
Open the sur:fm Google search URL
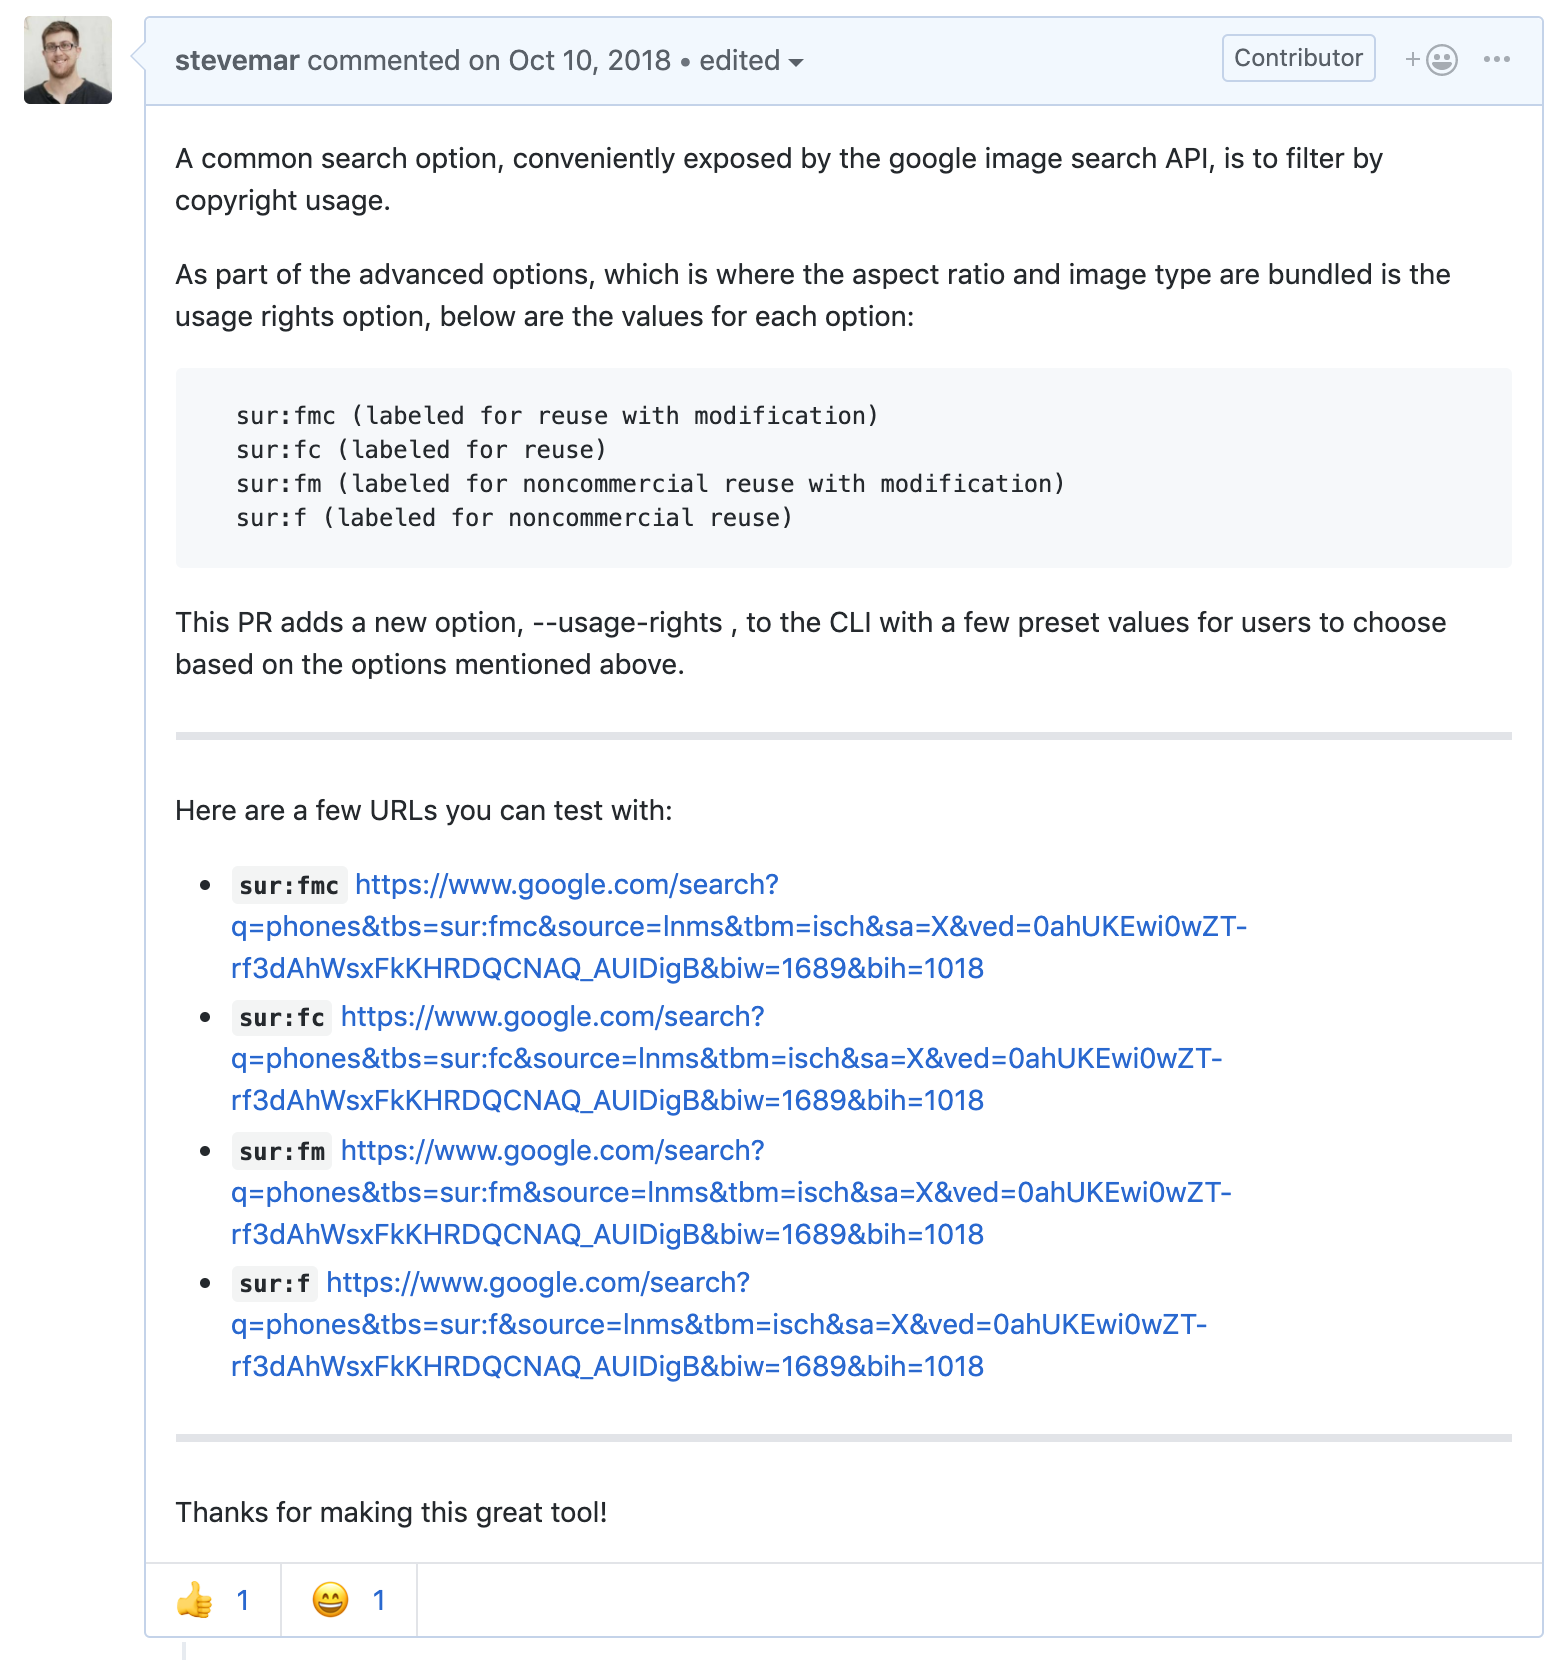pyautogui.click(x=731, y=1192)
